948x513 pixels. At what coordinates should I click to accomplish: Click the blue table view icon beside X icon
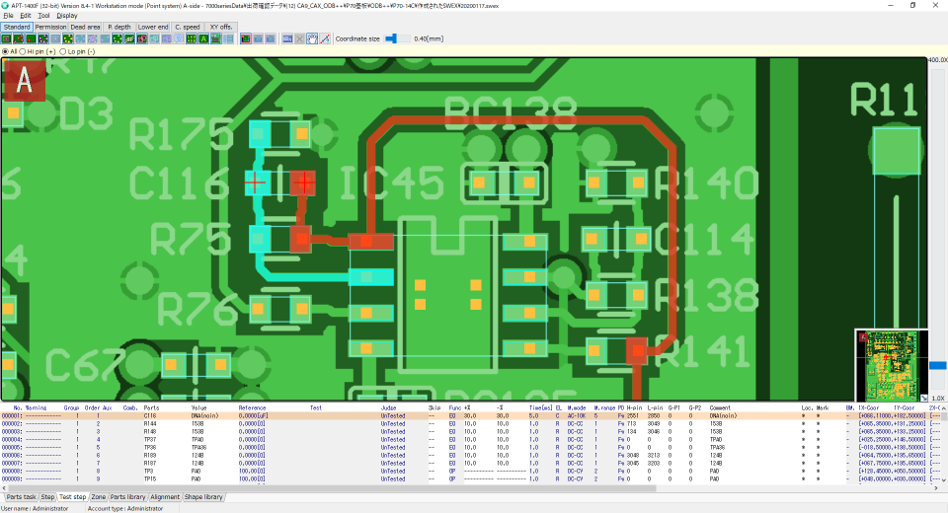(x=287, y=39)
